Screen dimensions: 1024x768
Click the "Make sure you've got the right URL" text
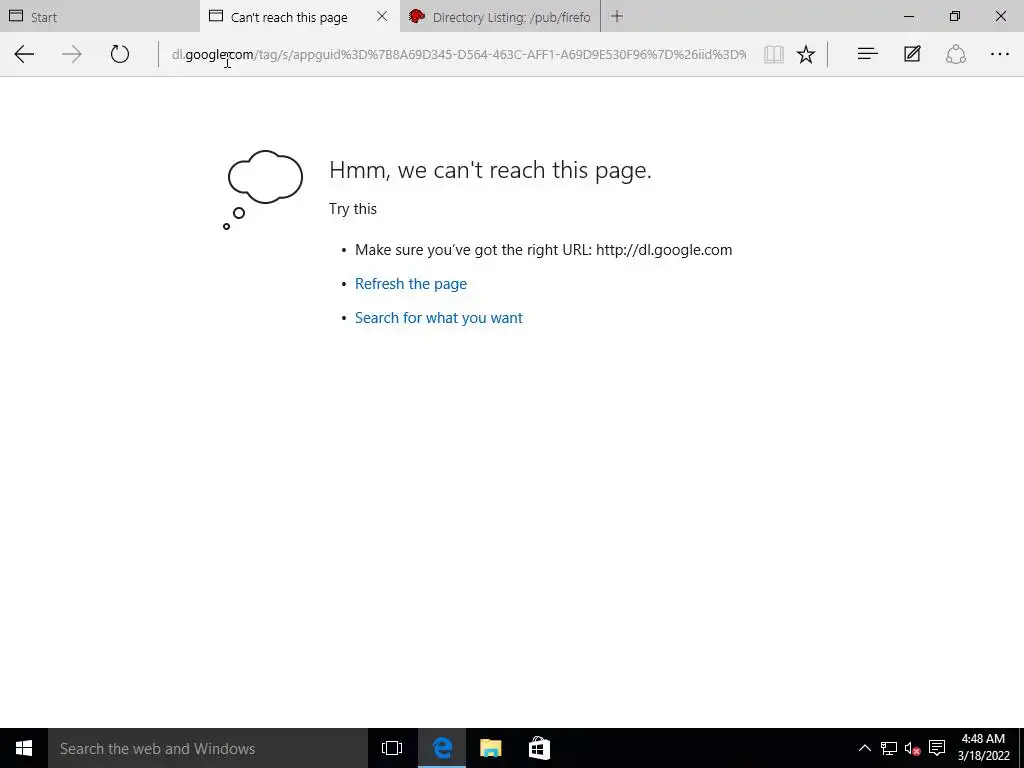[x=543, y=250]
